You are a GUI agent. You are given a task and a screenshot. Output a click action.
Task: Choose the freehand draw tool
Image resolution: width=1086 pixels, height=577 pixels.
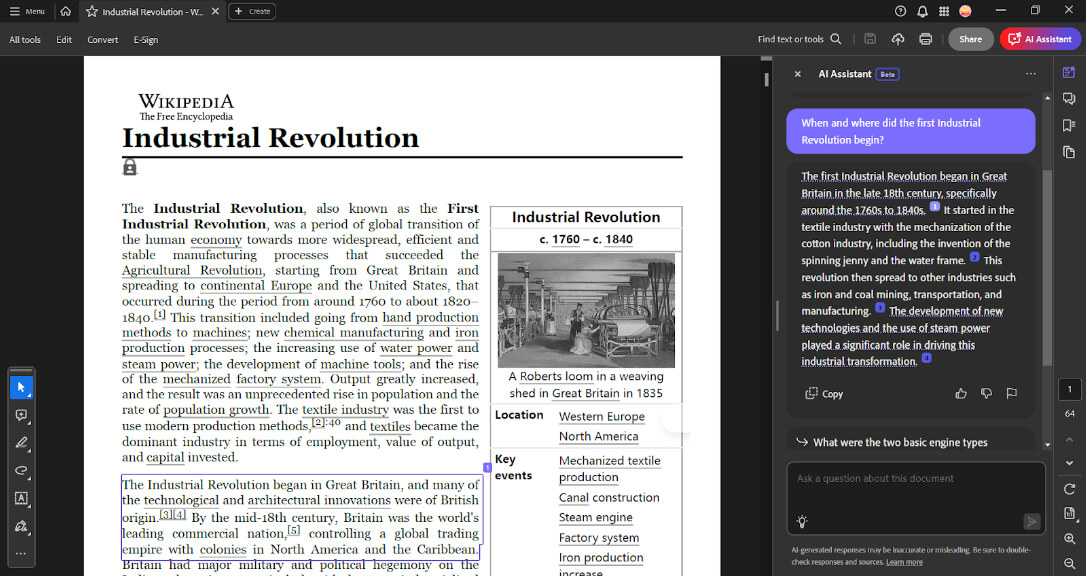(21, 471)
